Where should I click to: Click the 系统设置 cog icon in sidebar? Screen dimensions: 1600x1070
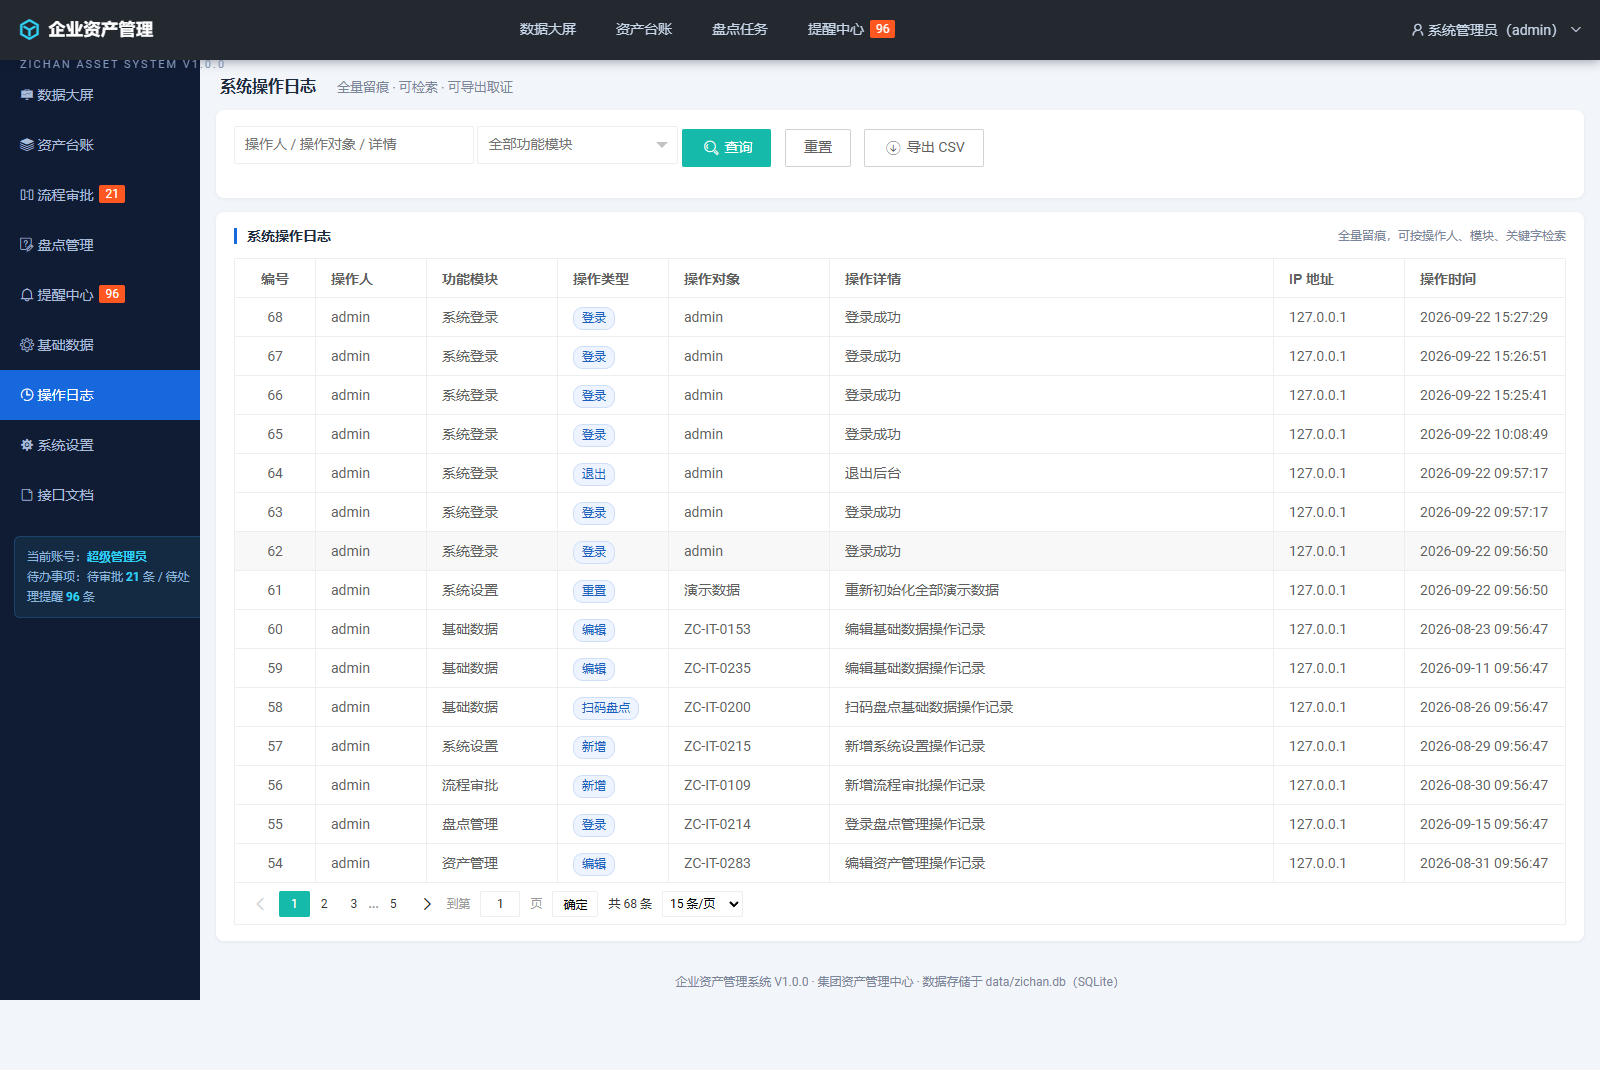click(x=27, y=445)
